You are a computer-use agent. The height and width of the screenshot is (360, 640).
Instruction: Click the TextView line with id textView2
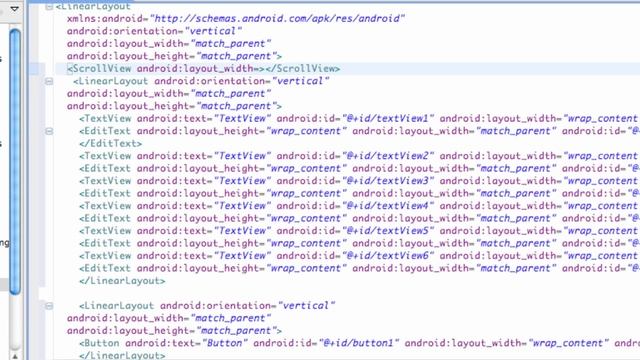pos(359,156)
